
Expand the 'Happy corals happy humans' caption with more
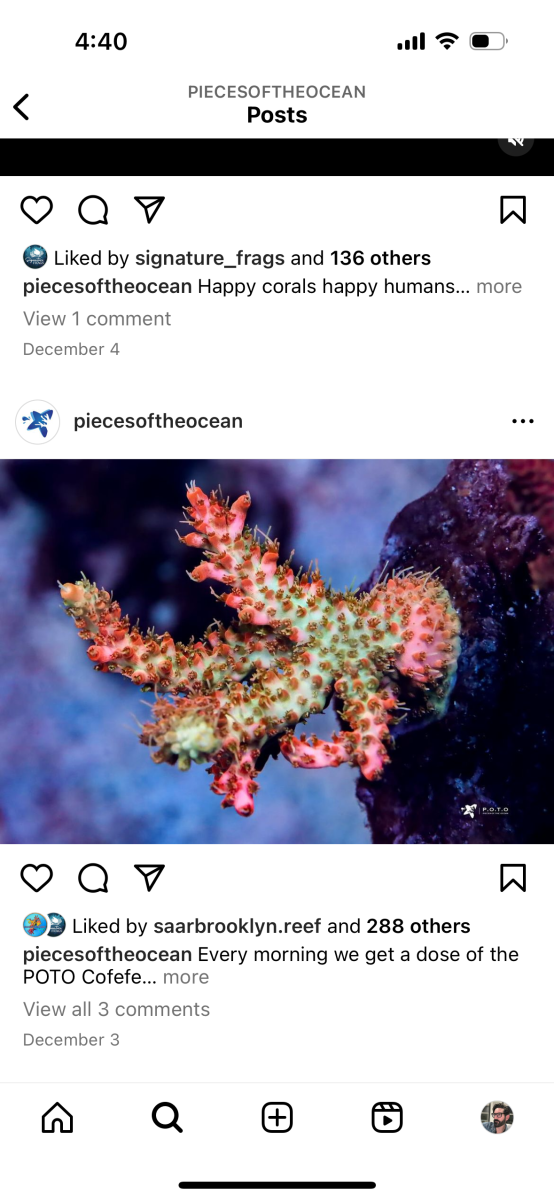point(499,286)
